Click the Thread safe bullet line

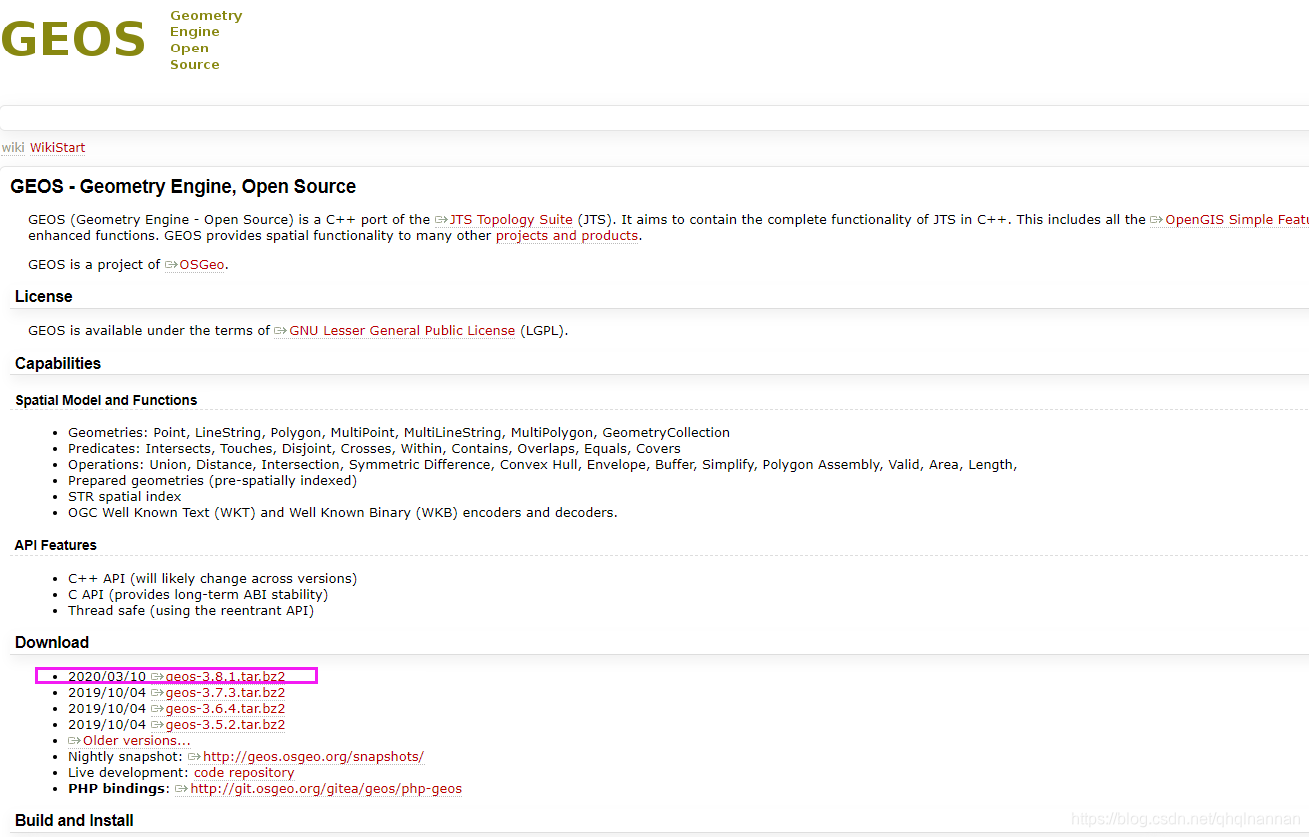tap(191, 611)
